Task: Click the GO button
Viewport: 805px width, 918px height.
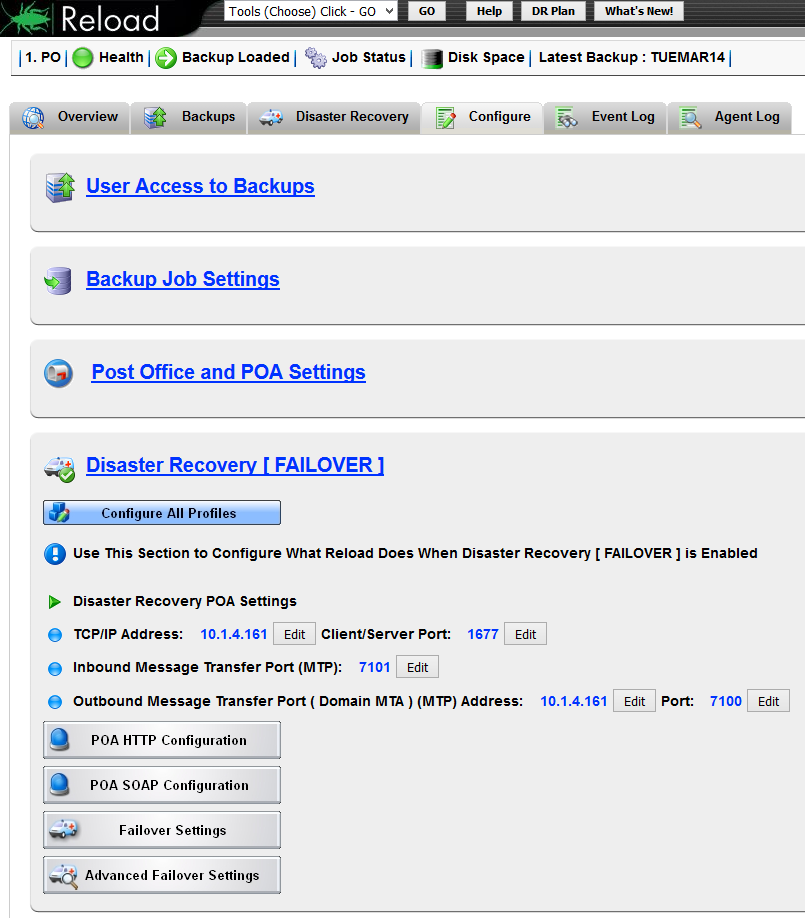Action: (x=427, y=11)
